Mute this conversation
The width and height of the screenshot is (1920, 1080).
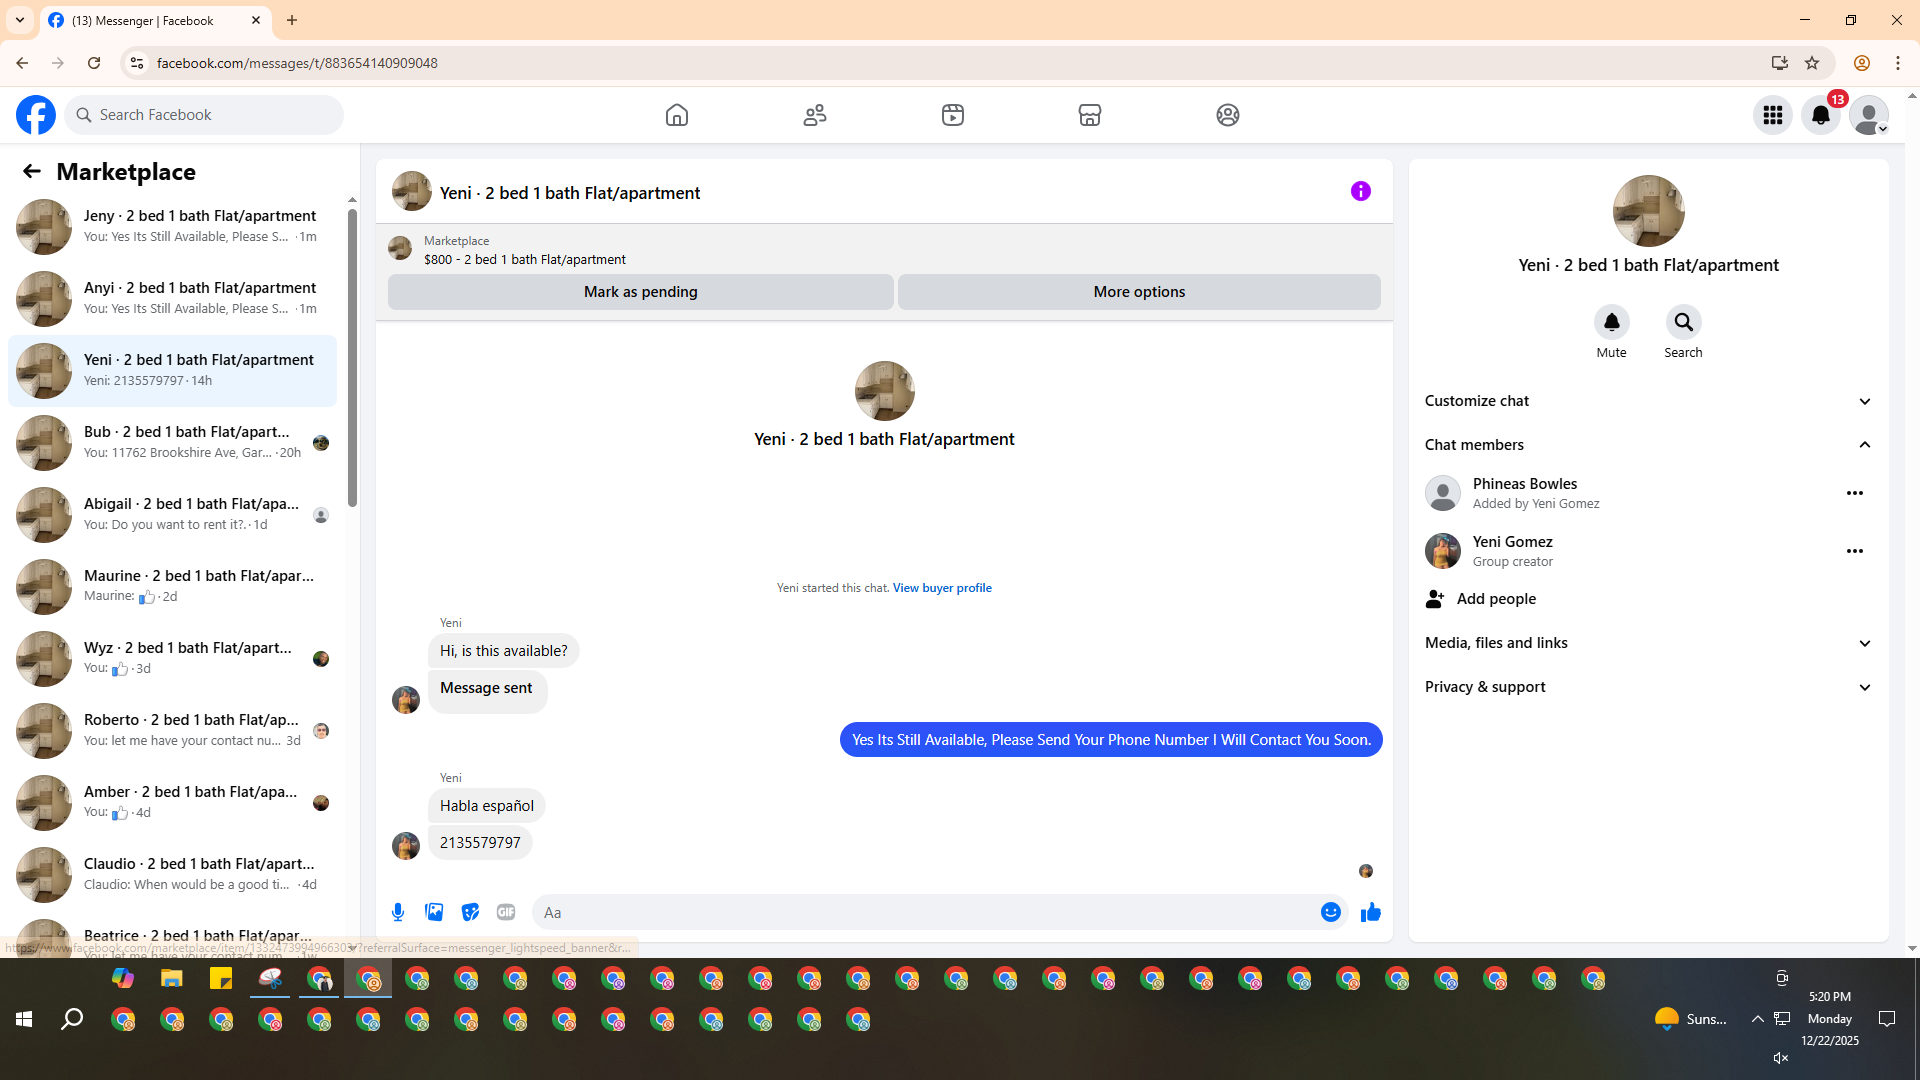1611,322
